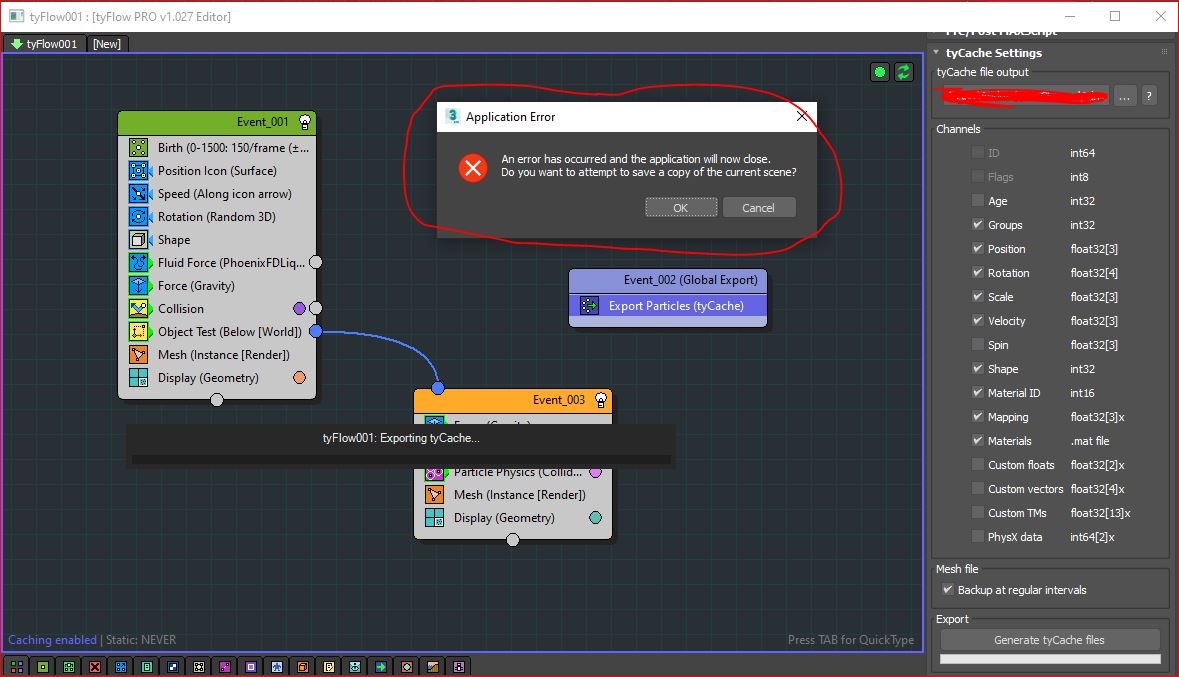Click the green refresh icon in editor corner
The height and width of the screenshot is (677, 1179).
pyautogui.click(x=904, y=72)
